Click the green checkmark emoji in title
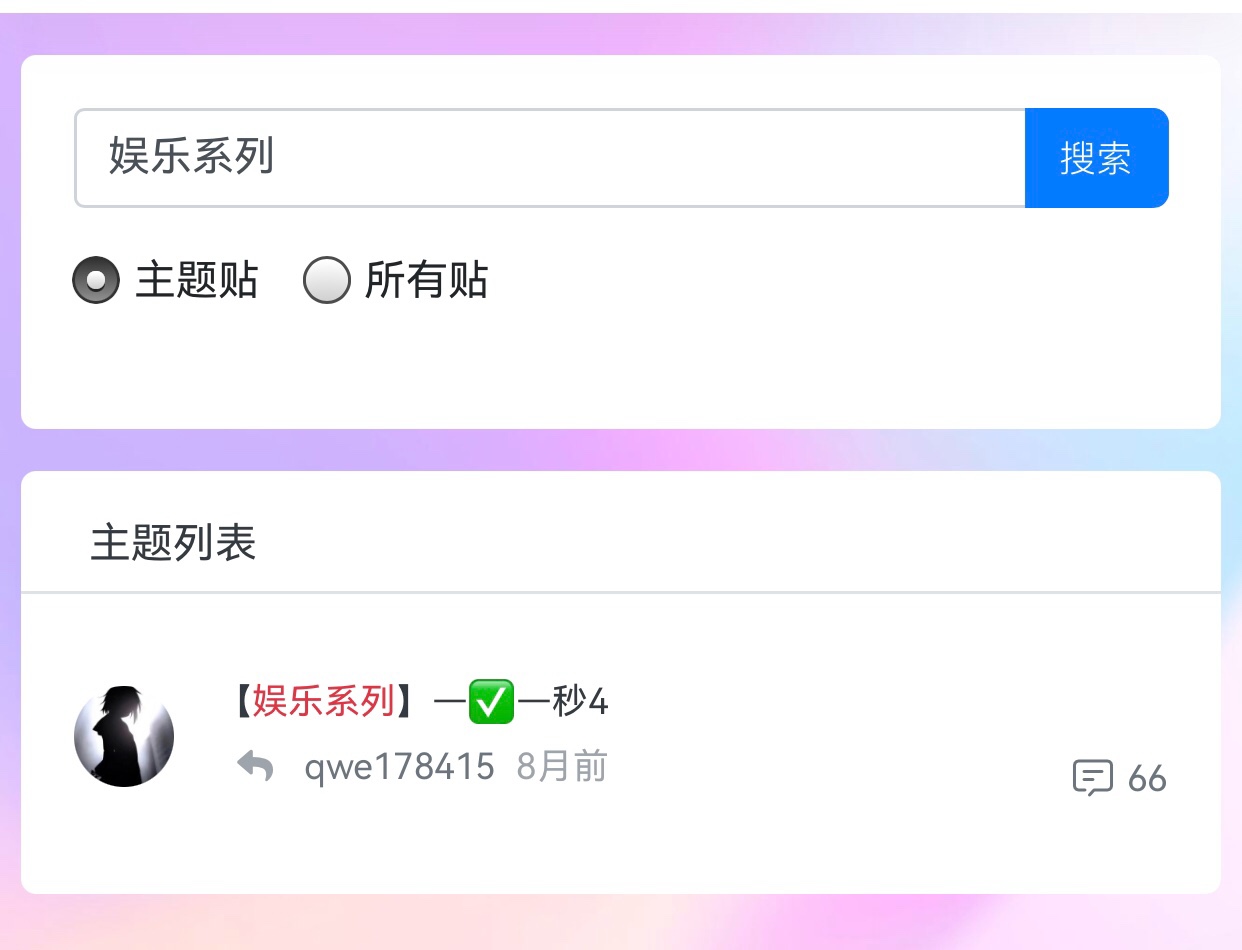This screenshot has width=1242, height=950. pyautogui.click(x=491, y=702)
